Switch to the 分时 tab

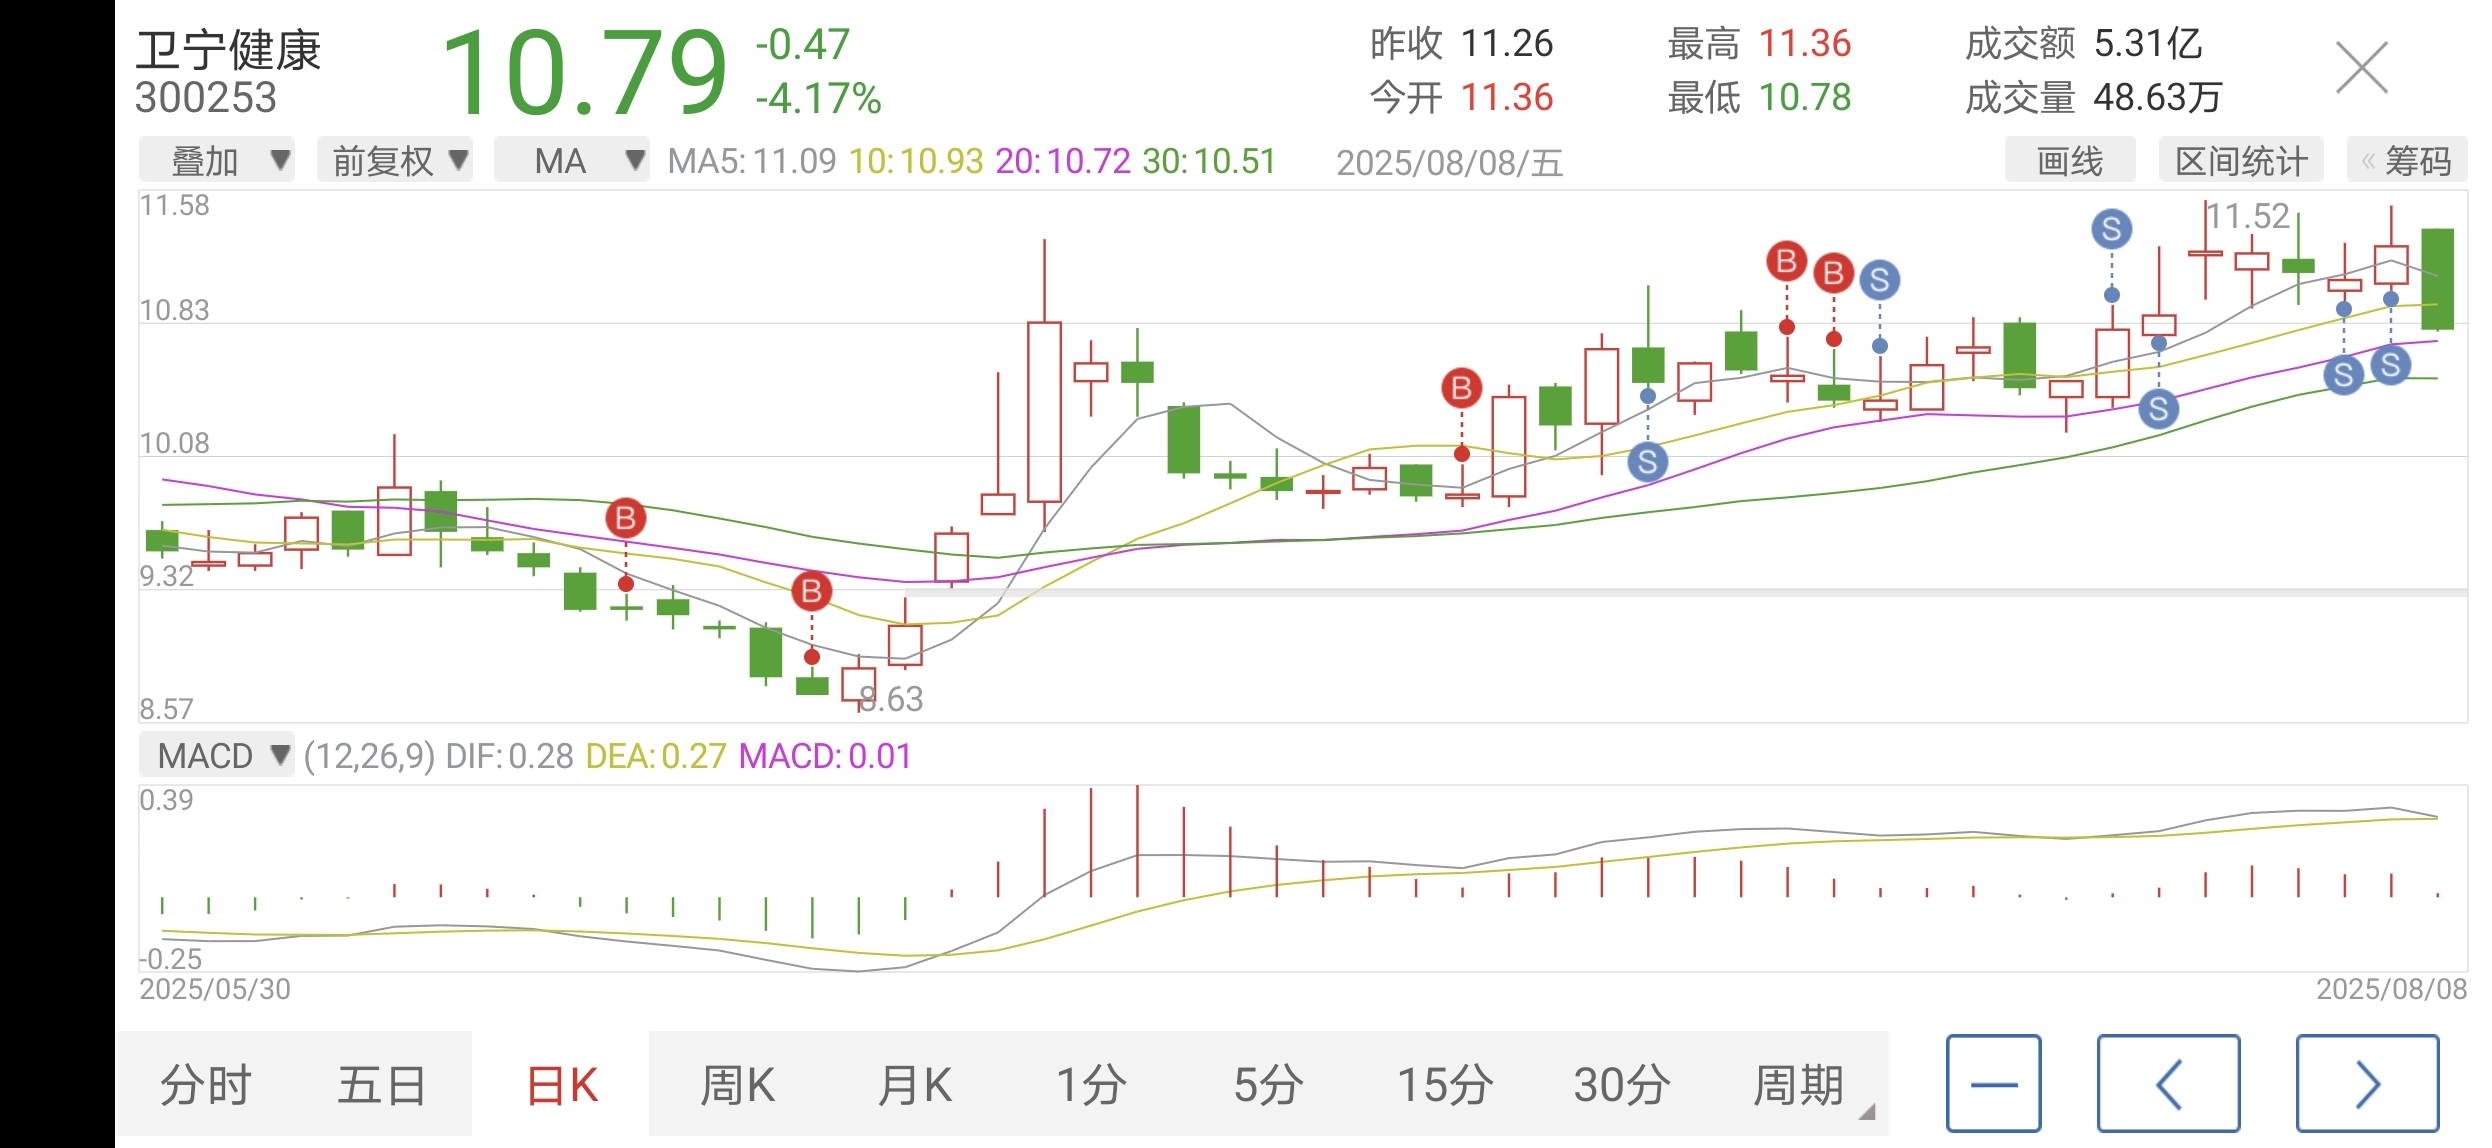click(205, 1085)
